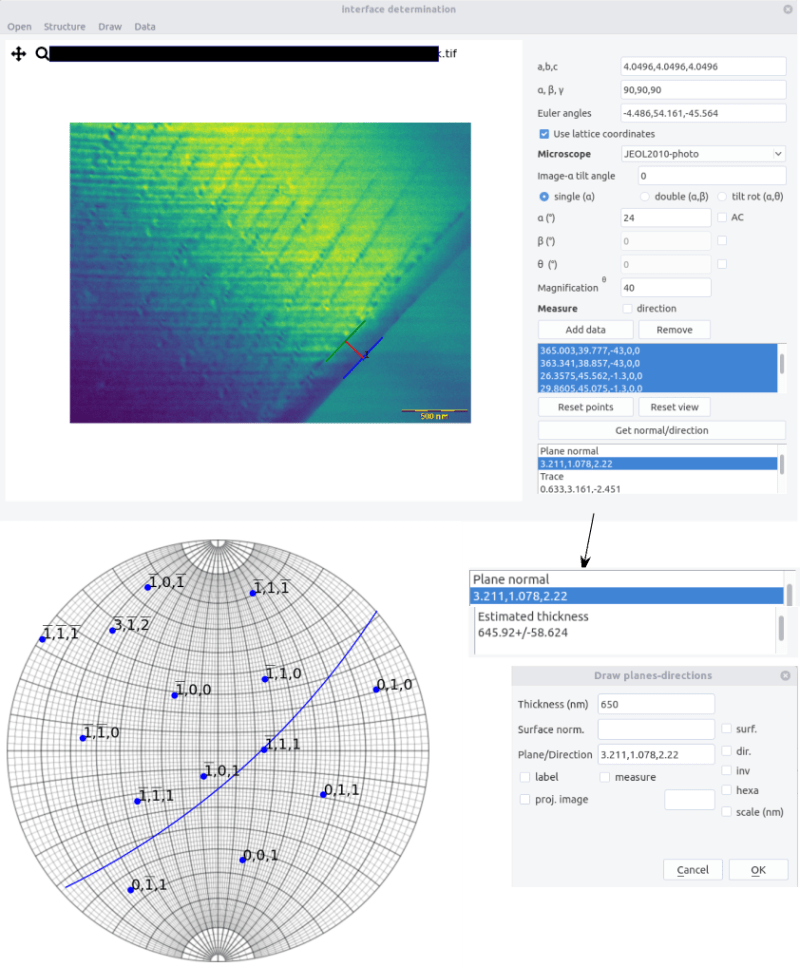Viewport: 800px width, 966px height.
Task: Select the tilt rot (α,θ) radio button
Action: (x=722, y=197)
